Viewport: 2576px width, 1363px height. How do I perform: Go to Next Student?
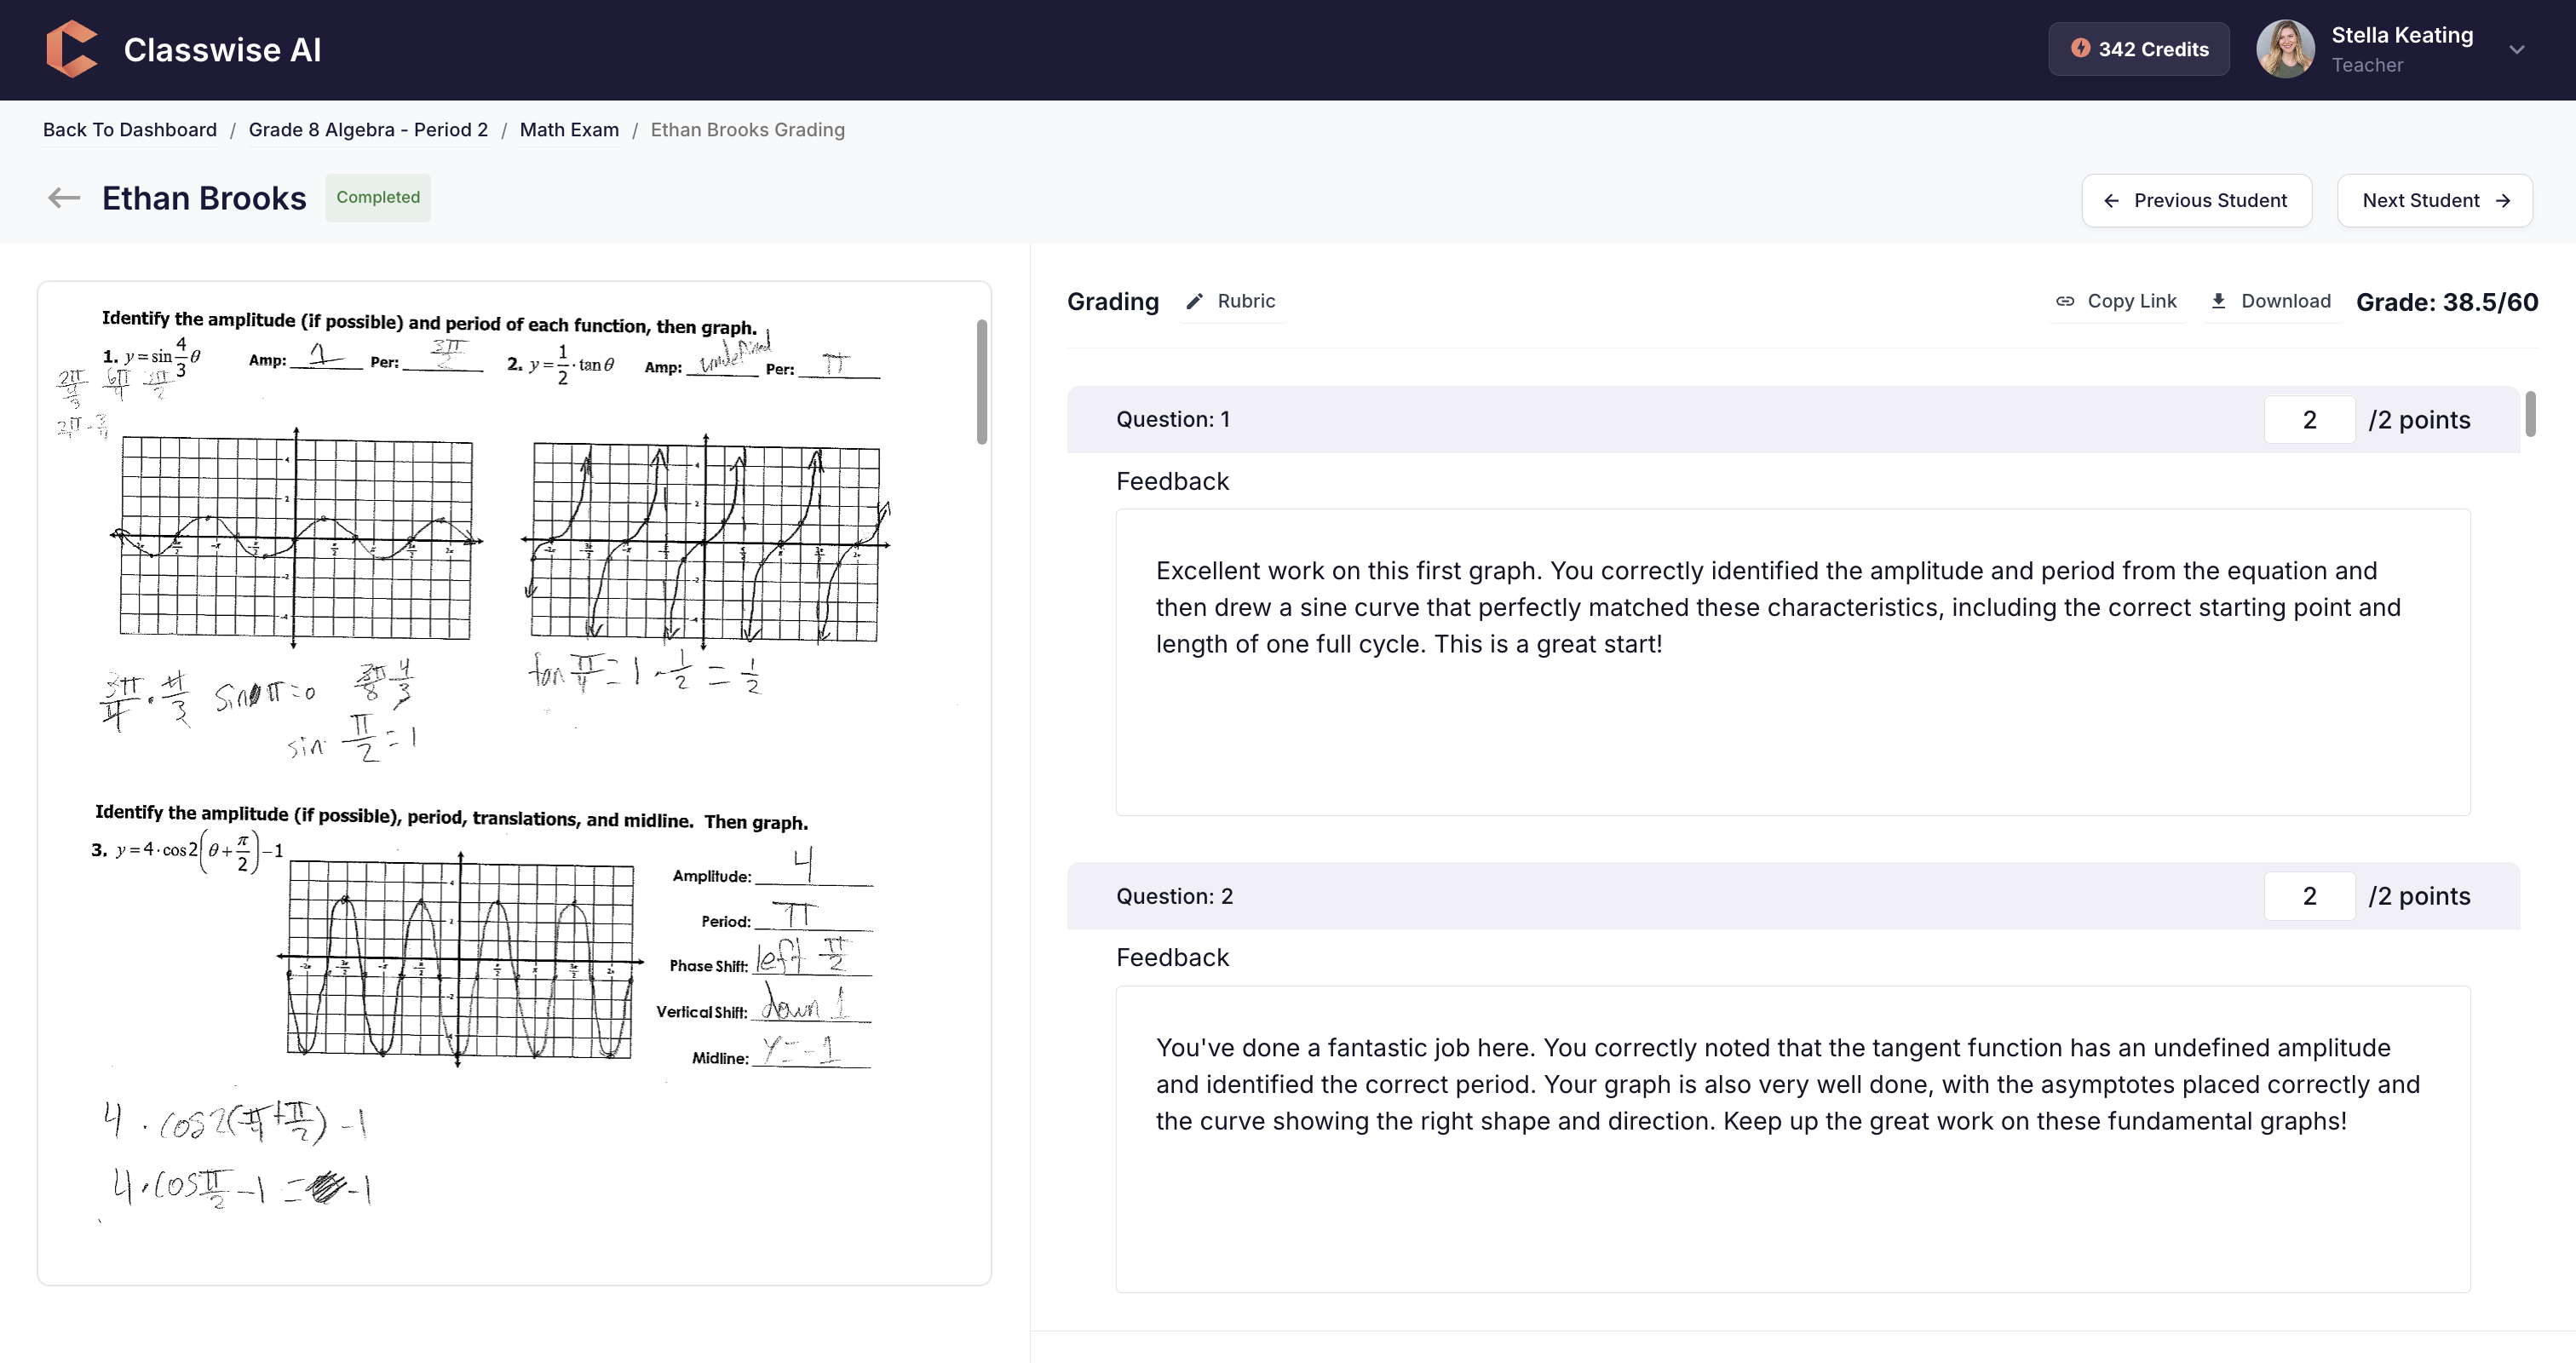(x=2434, y=200)
